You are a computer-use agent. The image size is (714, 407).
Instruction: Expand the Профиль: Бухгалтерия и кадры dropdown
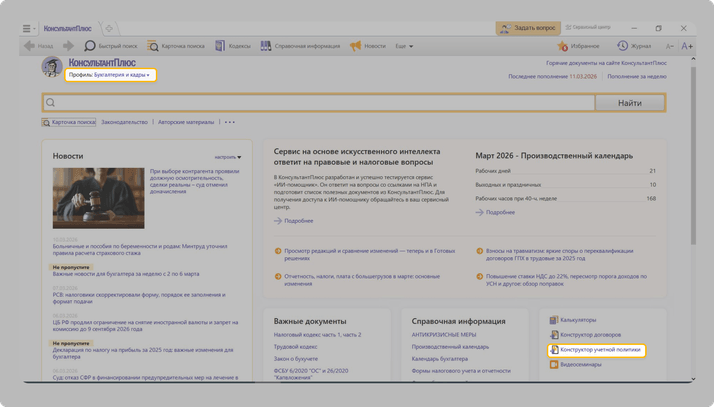coord(110,75)
